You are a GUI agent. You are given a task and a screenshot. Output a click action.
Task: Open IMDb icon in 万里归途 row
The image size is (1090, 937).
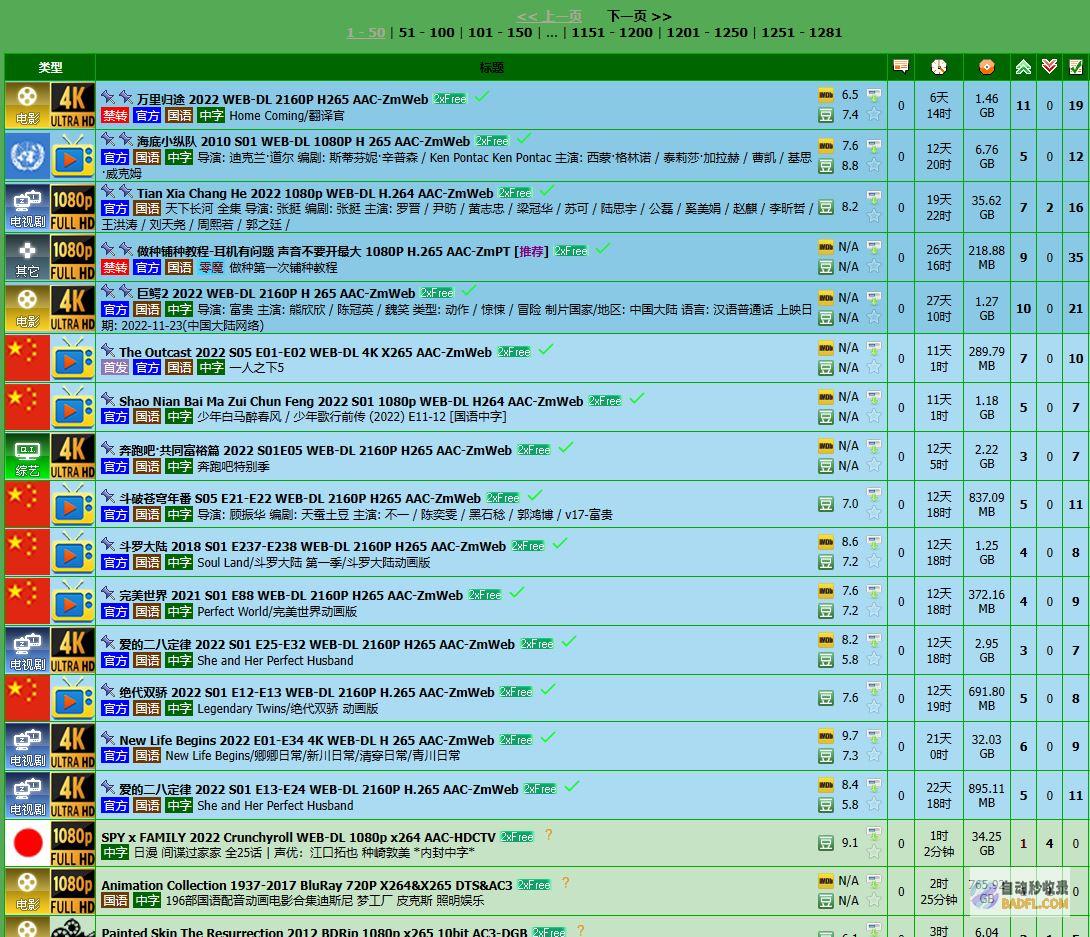826,95
